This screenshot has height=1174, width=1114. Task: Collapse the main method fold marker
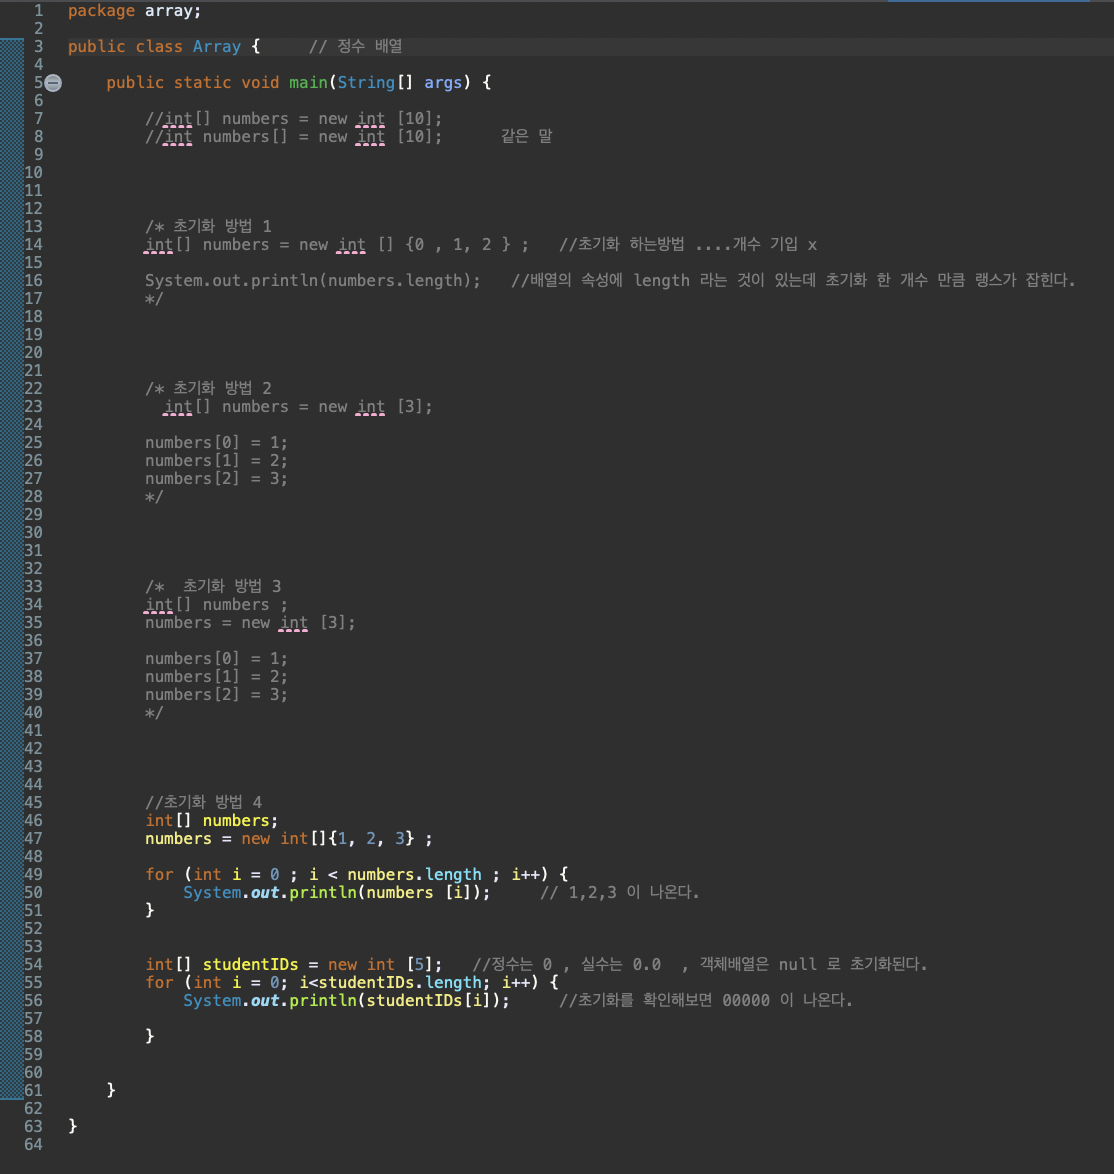[53, 82]
